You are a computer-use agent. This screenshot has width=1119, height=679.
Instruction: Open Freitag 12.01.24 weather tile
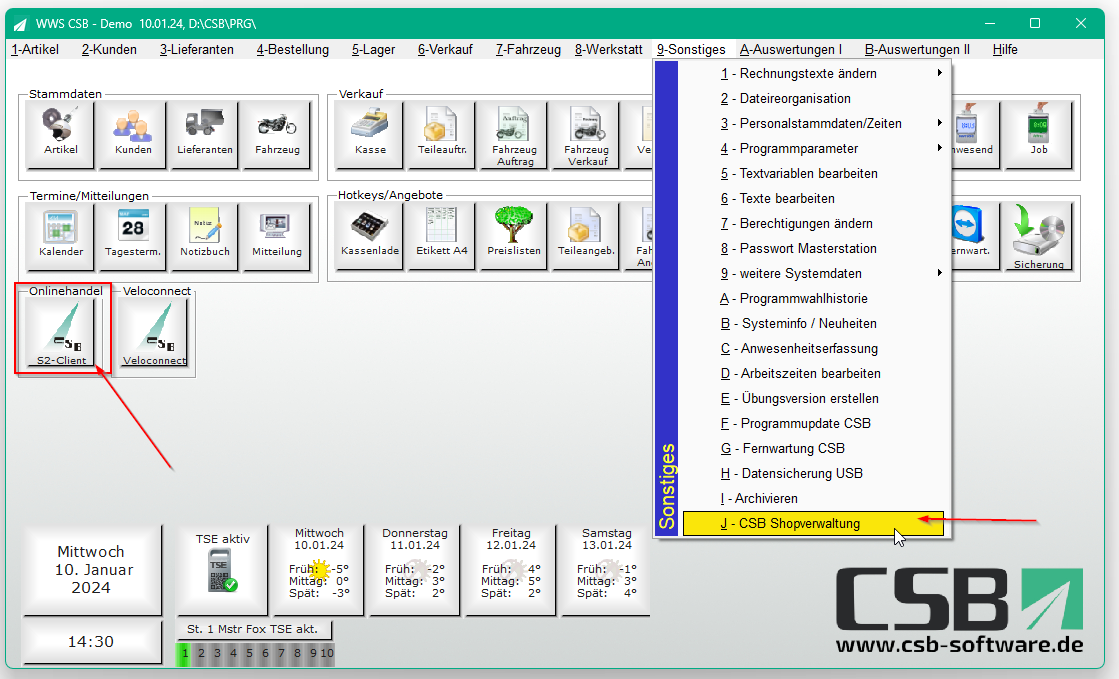(510, 570)
